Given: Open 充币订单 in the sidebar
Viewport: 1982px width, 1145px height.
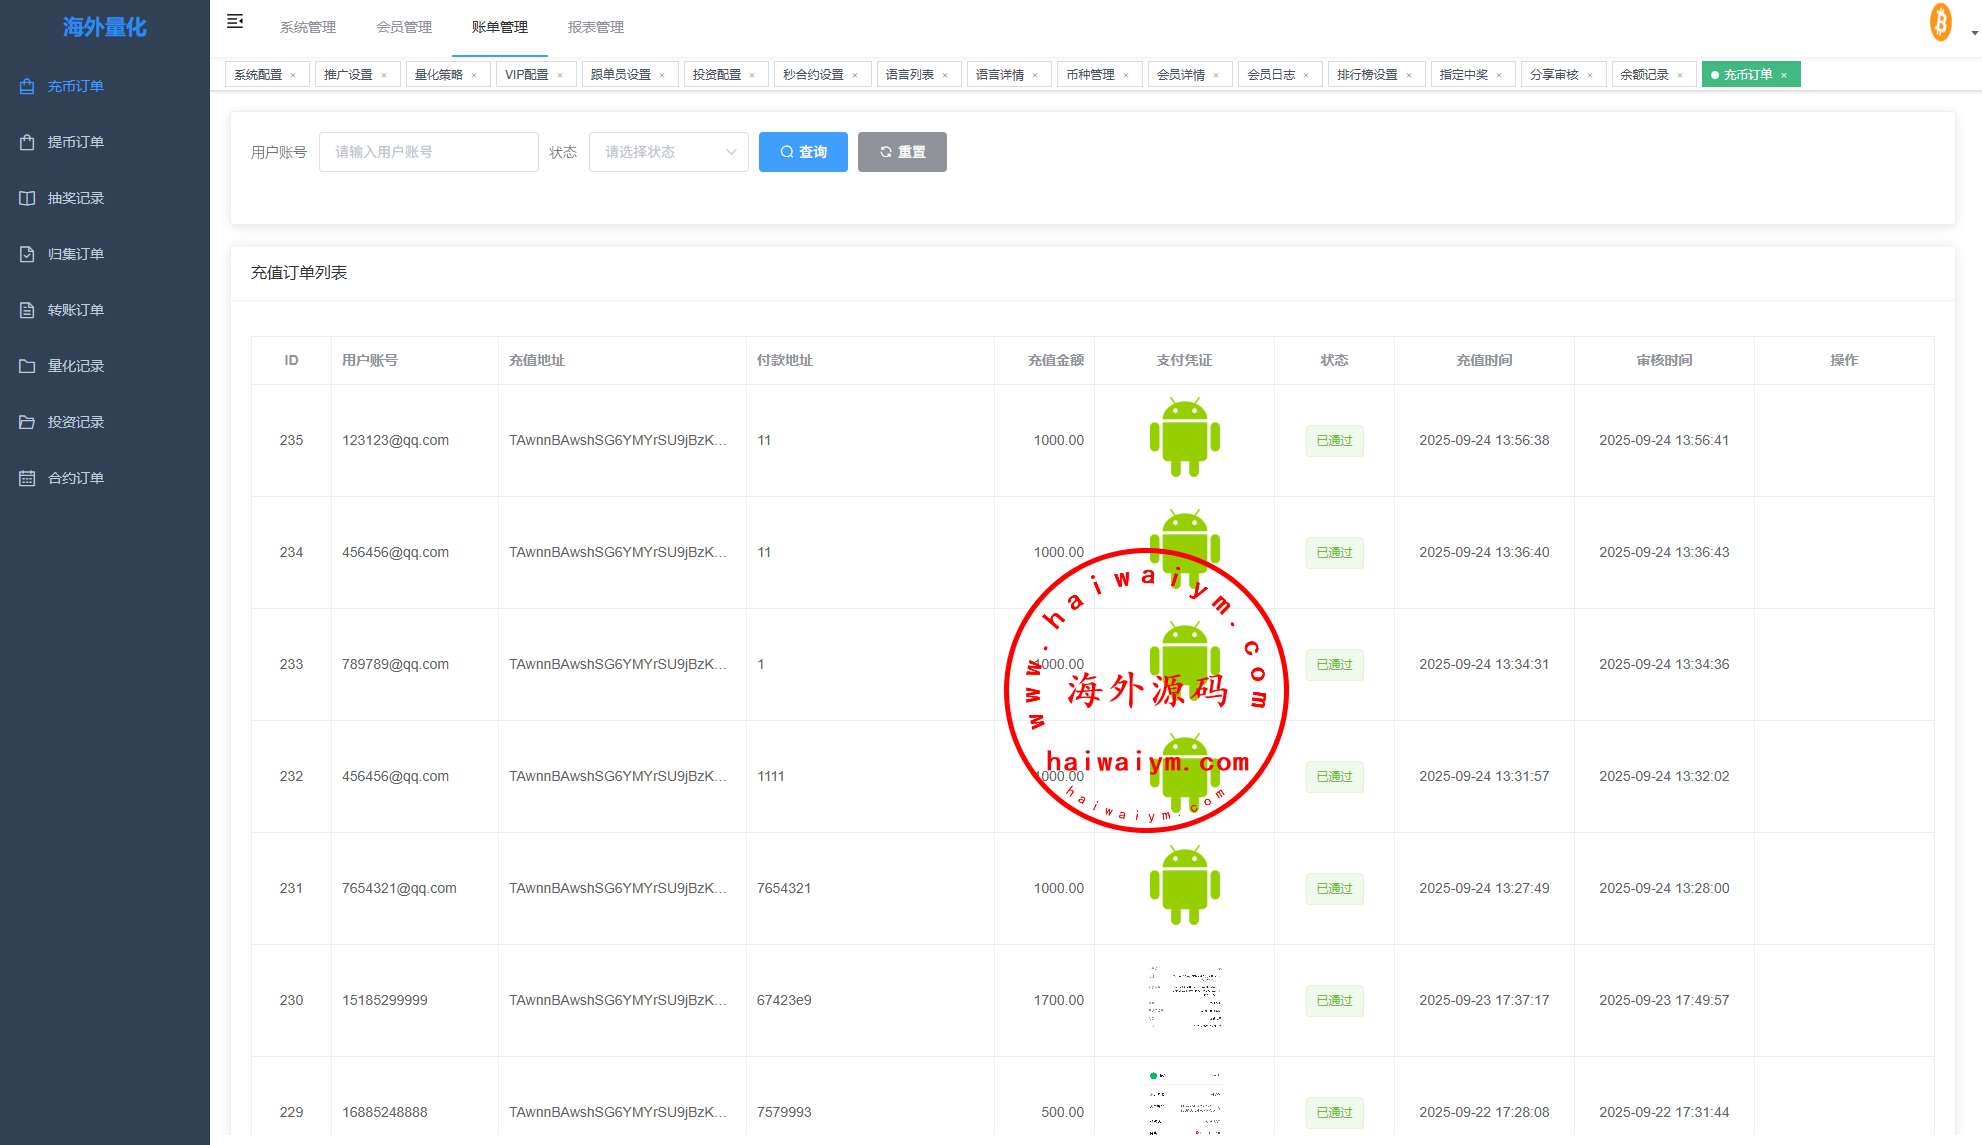Looking at the screenshot, I should pyautogui.click(x=75, y=86).
